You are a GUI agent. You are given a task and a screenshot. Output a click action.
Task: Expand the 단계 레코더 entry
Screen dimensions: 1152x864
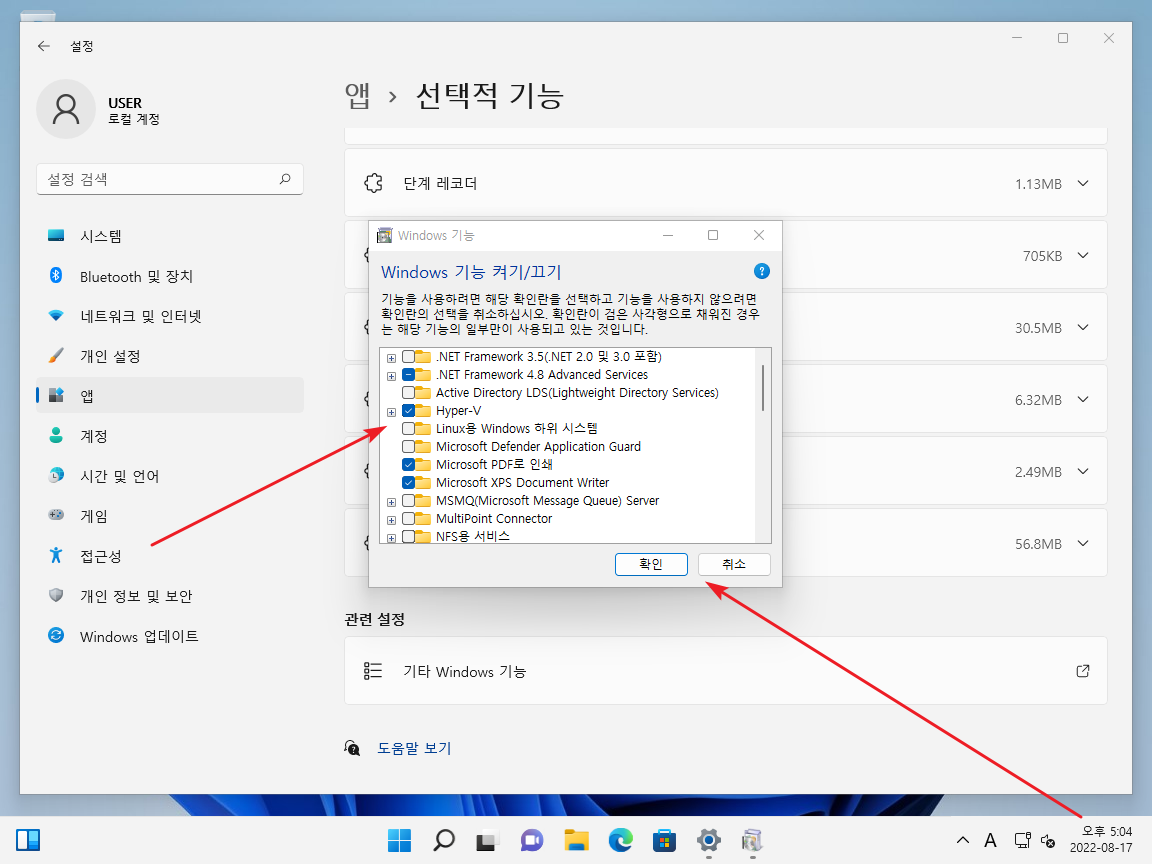coord(1083,184)
